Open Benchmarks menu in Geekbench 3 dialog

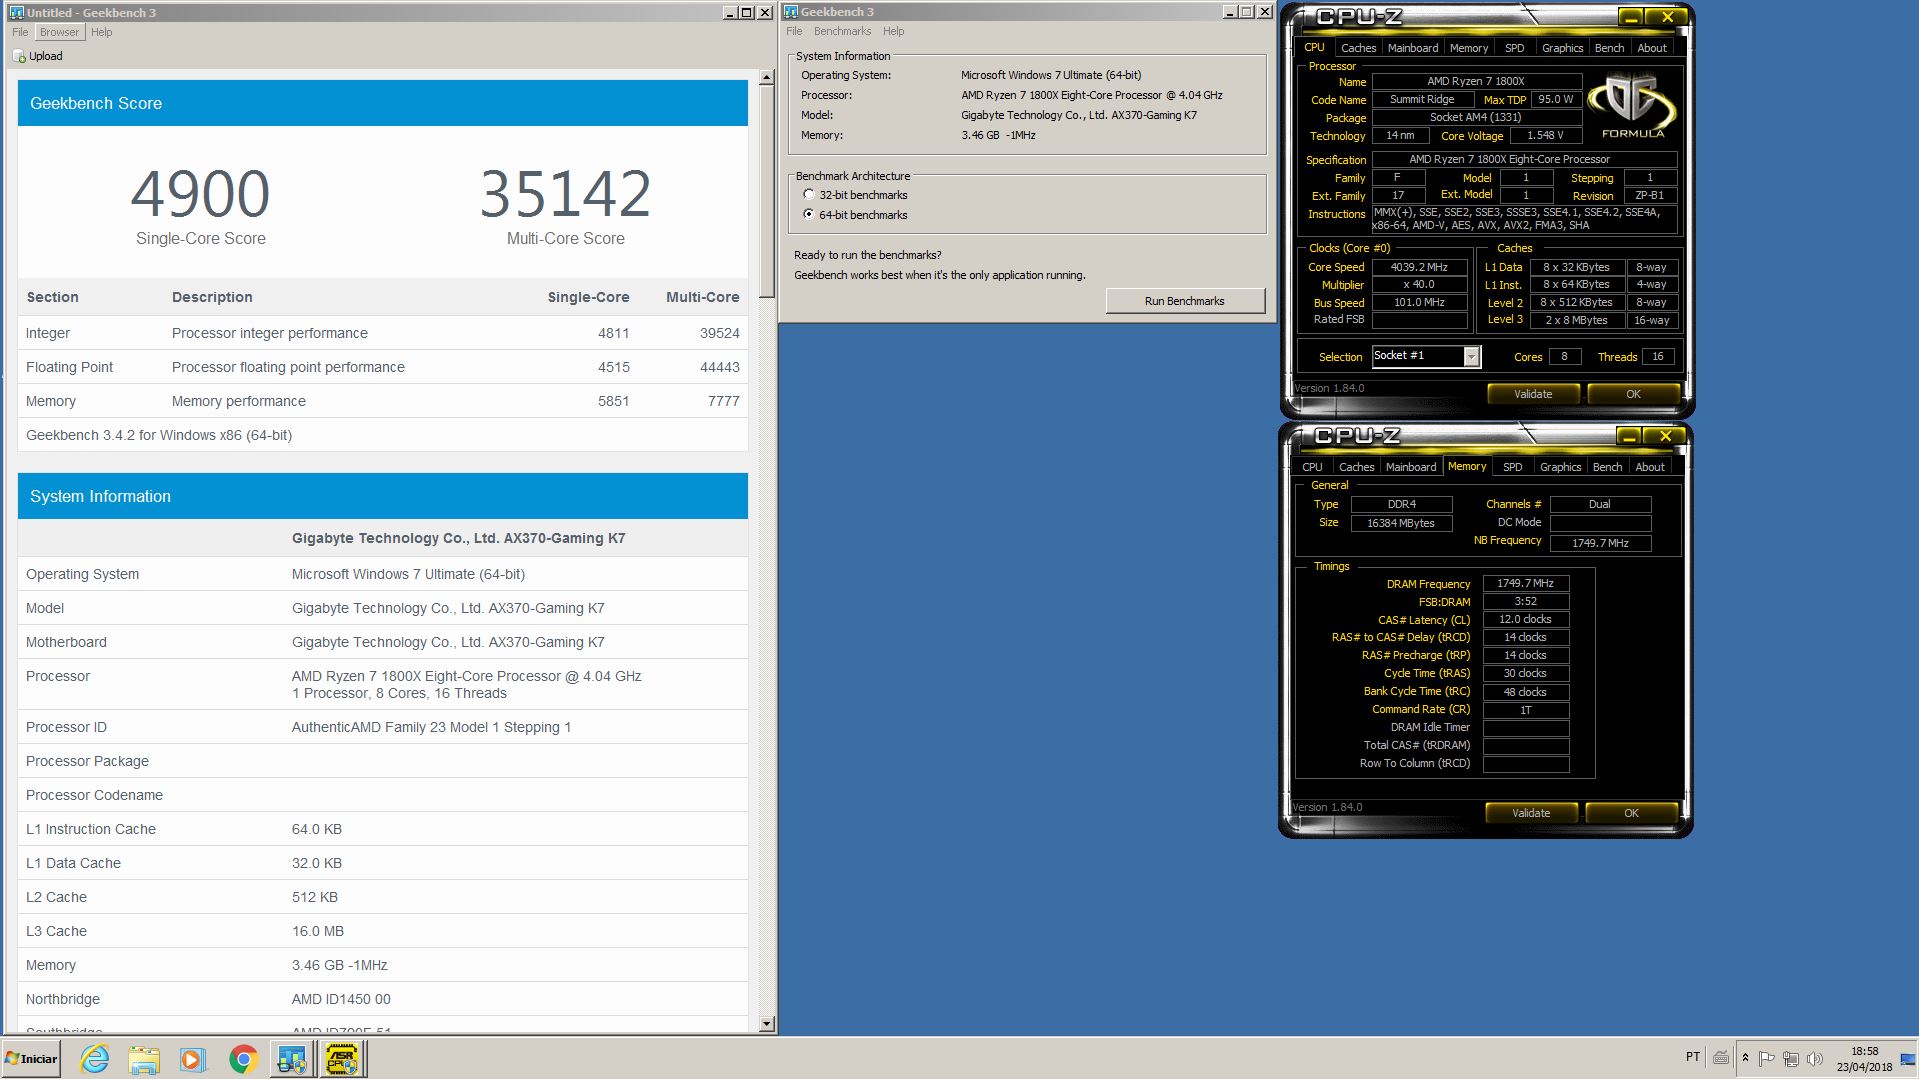(x=842, y=31)
